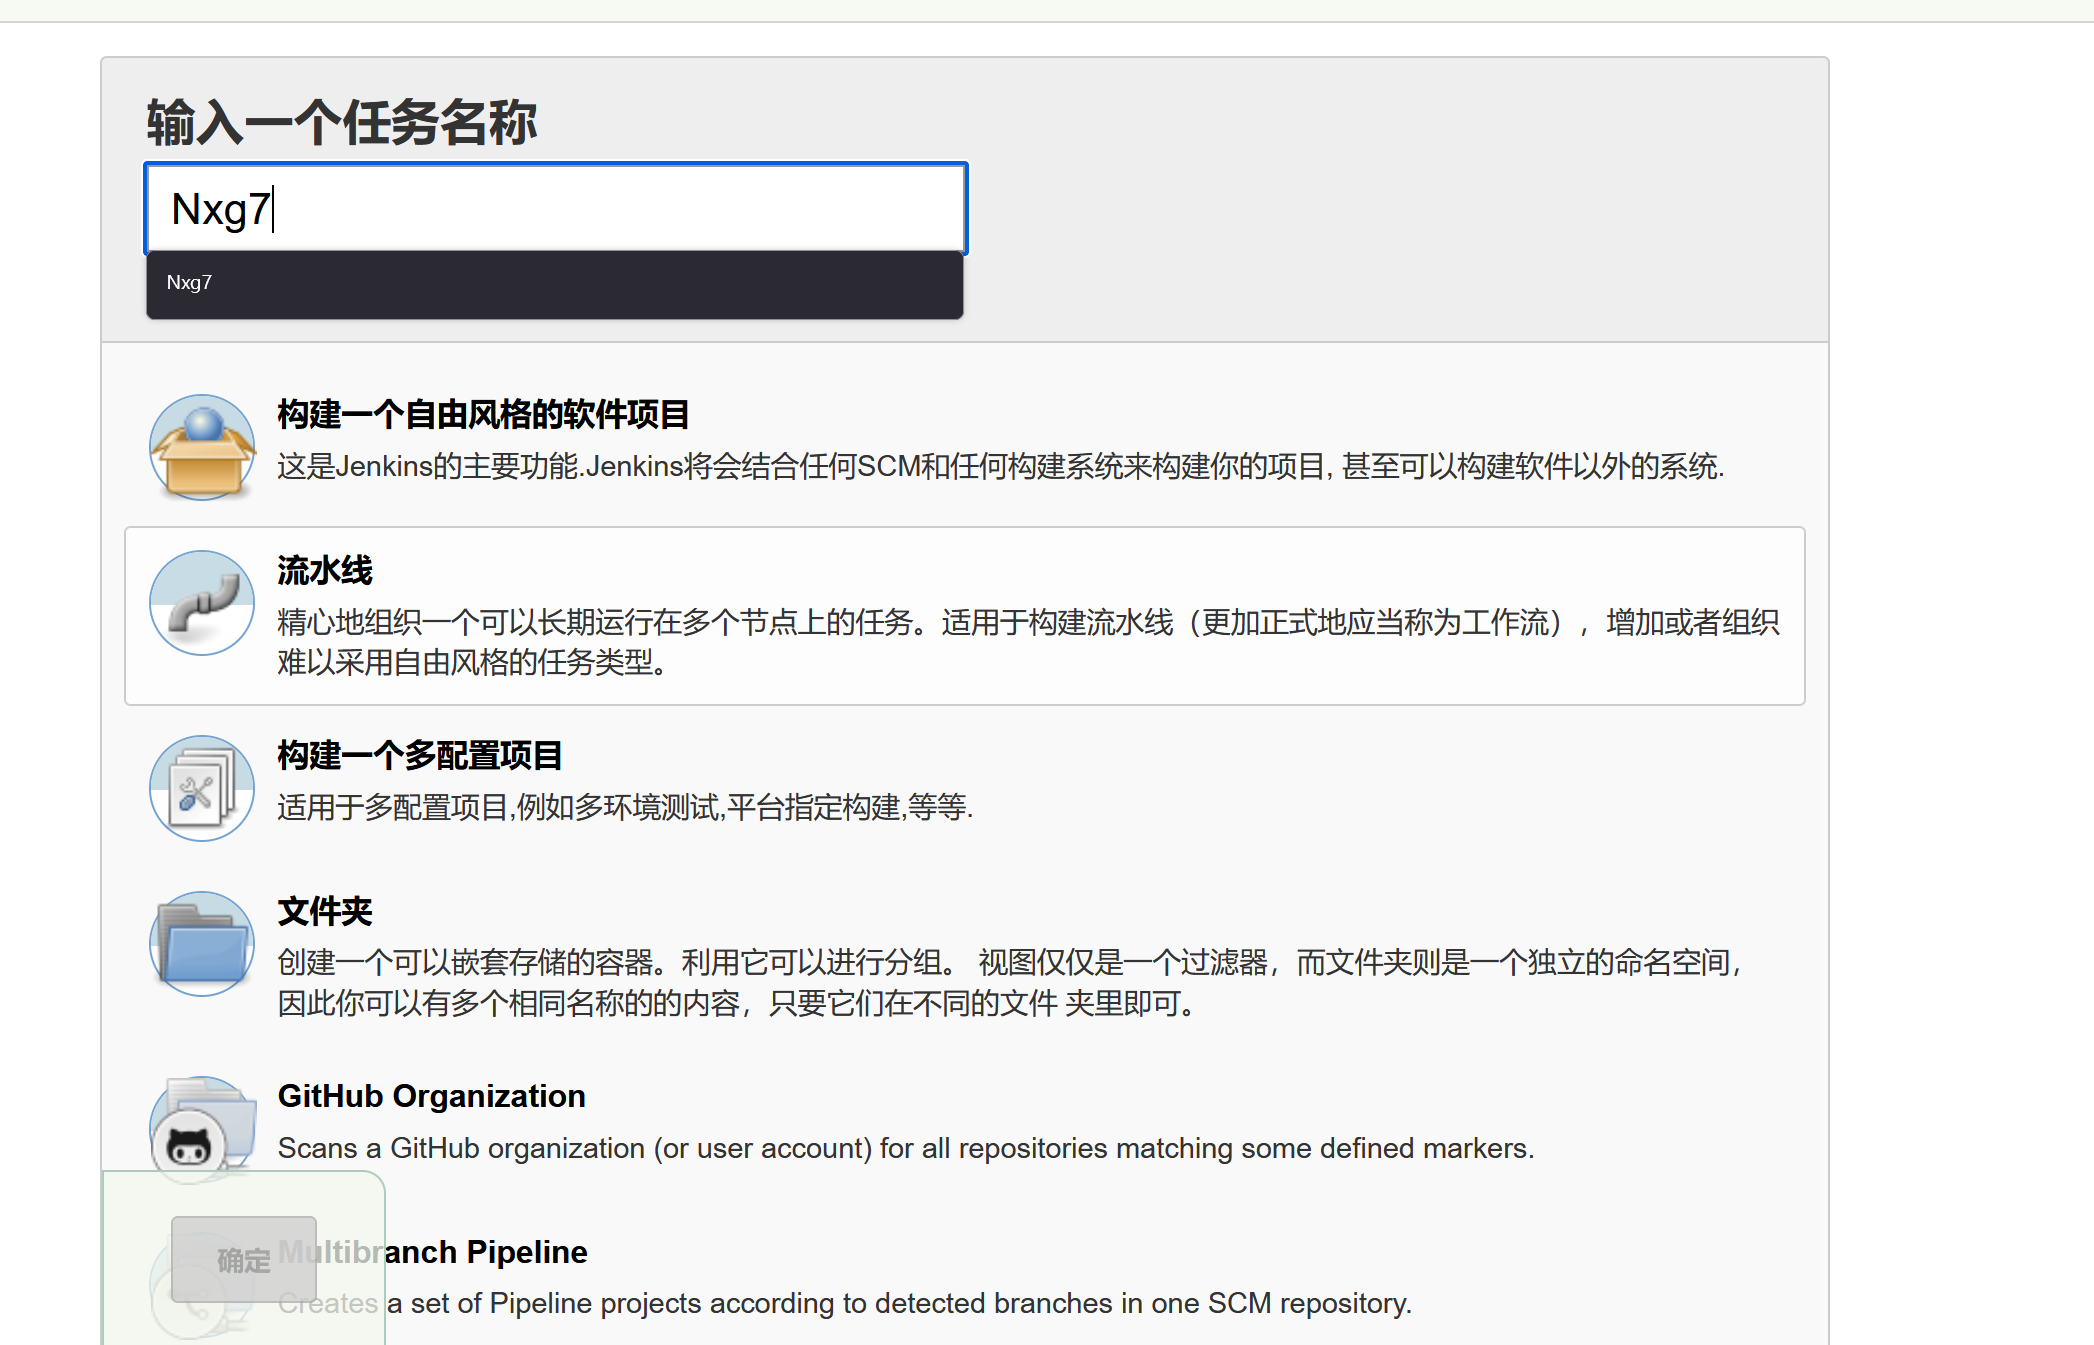The width and height of the screenshot is (2094, 1345).
Task: Select the Nxg7 autocomplete suggestion
Action: point(555,283)
